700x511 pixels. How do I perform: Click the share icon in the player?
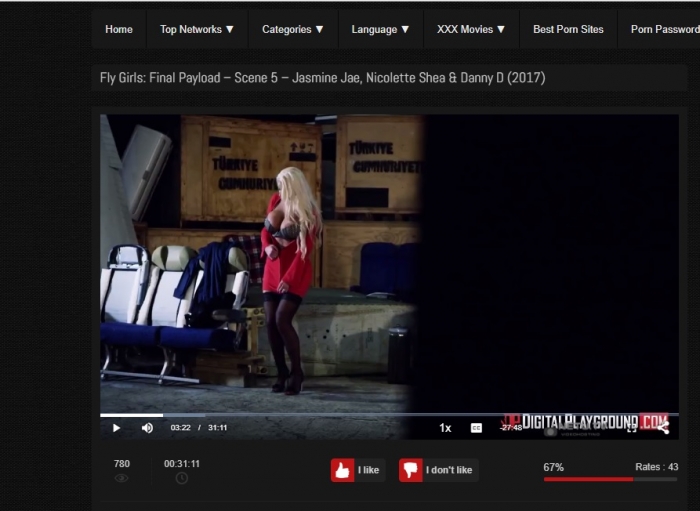pos(663,428)
